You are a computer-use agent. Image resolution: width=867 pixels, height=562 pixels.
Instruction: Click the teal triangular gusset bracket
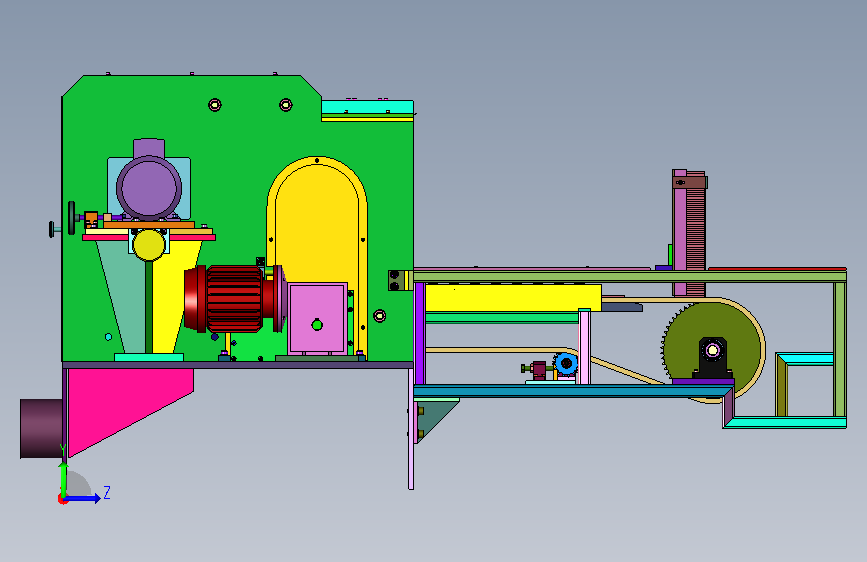click(434, 419)
